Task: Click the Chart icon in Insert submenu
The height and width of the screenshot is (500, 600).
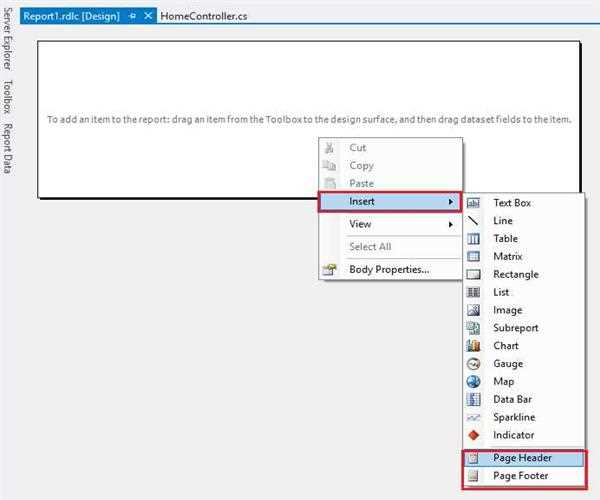Action: [x=474, y=346]
